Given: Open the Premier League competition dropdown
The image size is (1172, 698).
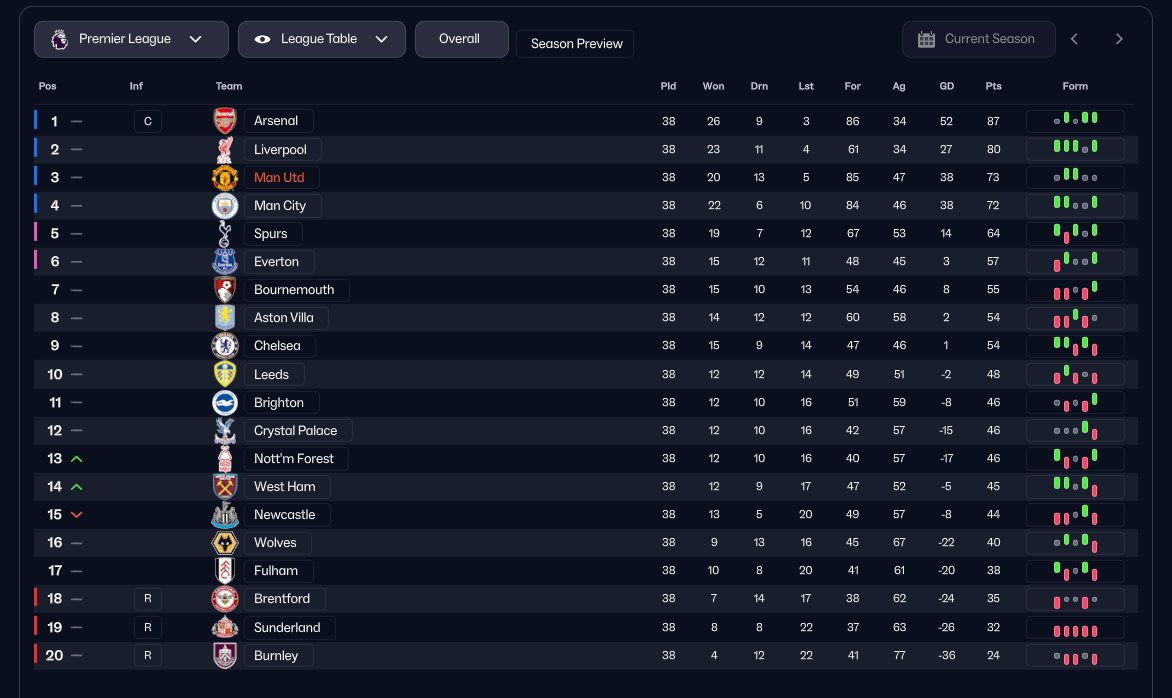Looking at the screenshot, I should pos(131,39).
